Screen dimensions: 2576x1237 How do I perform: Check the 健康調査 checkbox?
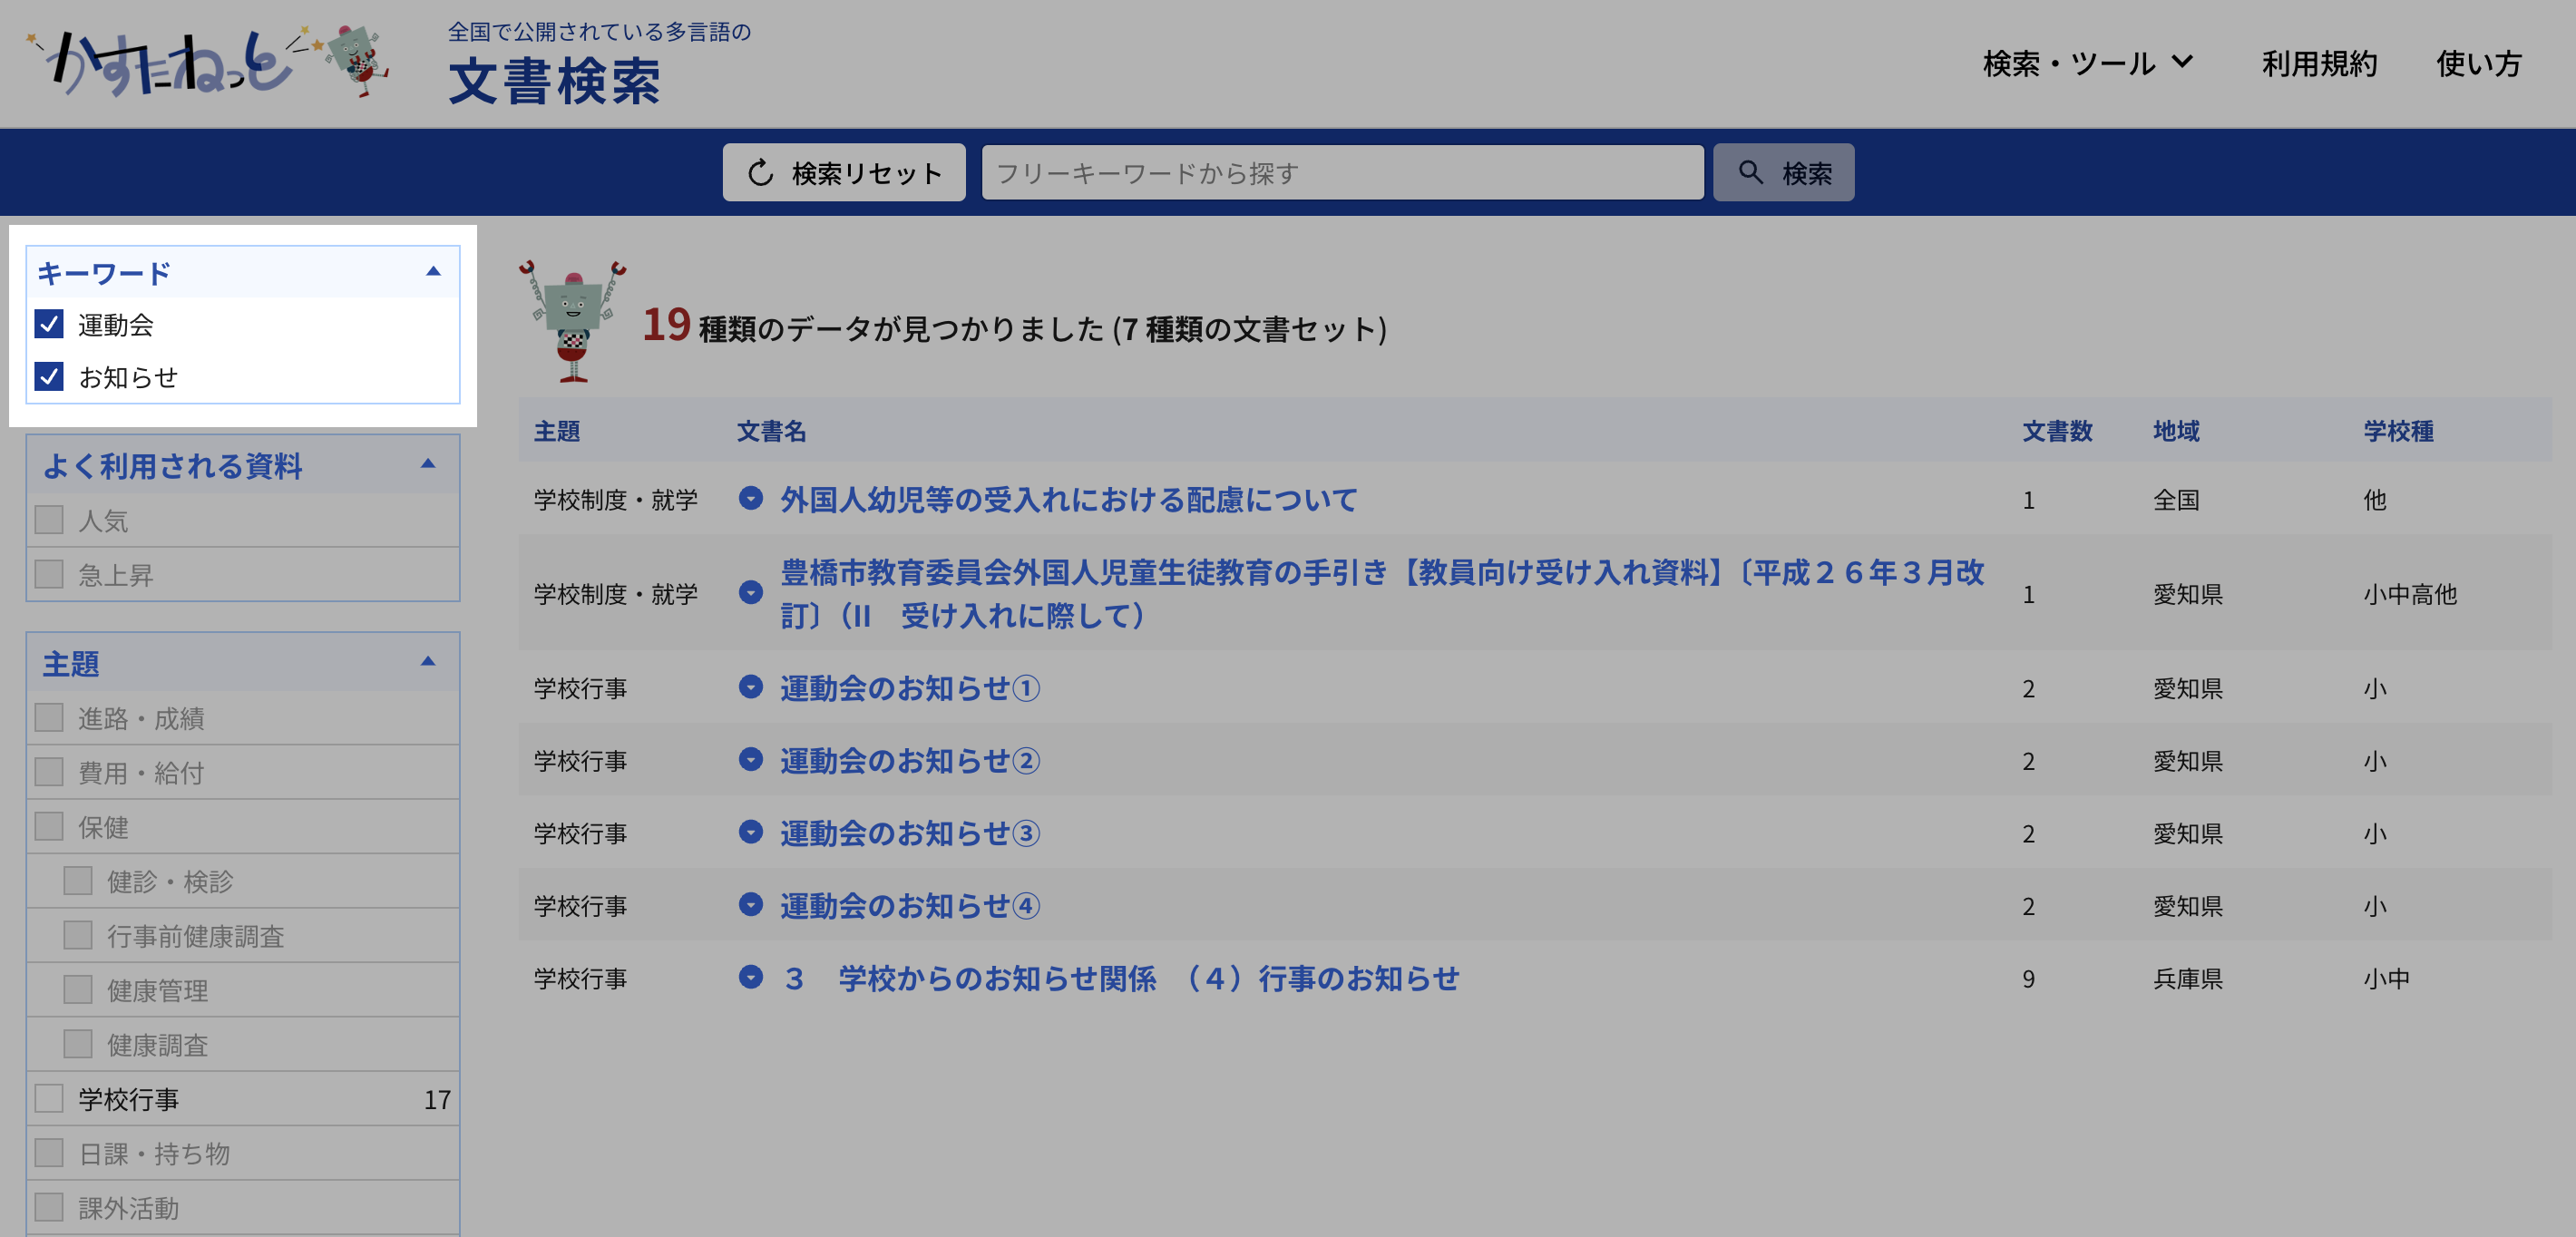[x=78, y=1044]
